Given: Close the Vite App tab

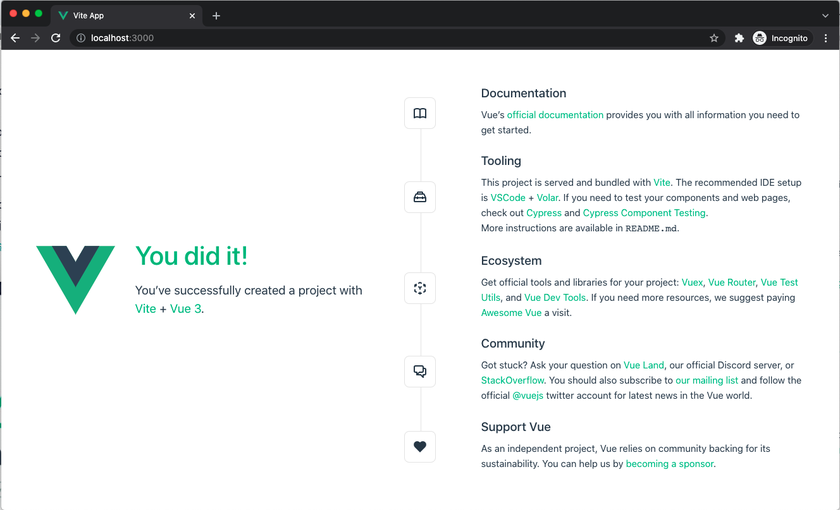Looking at the screenshot, I should [x=192, y=16].
